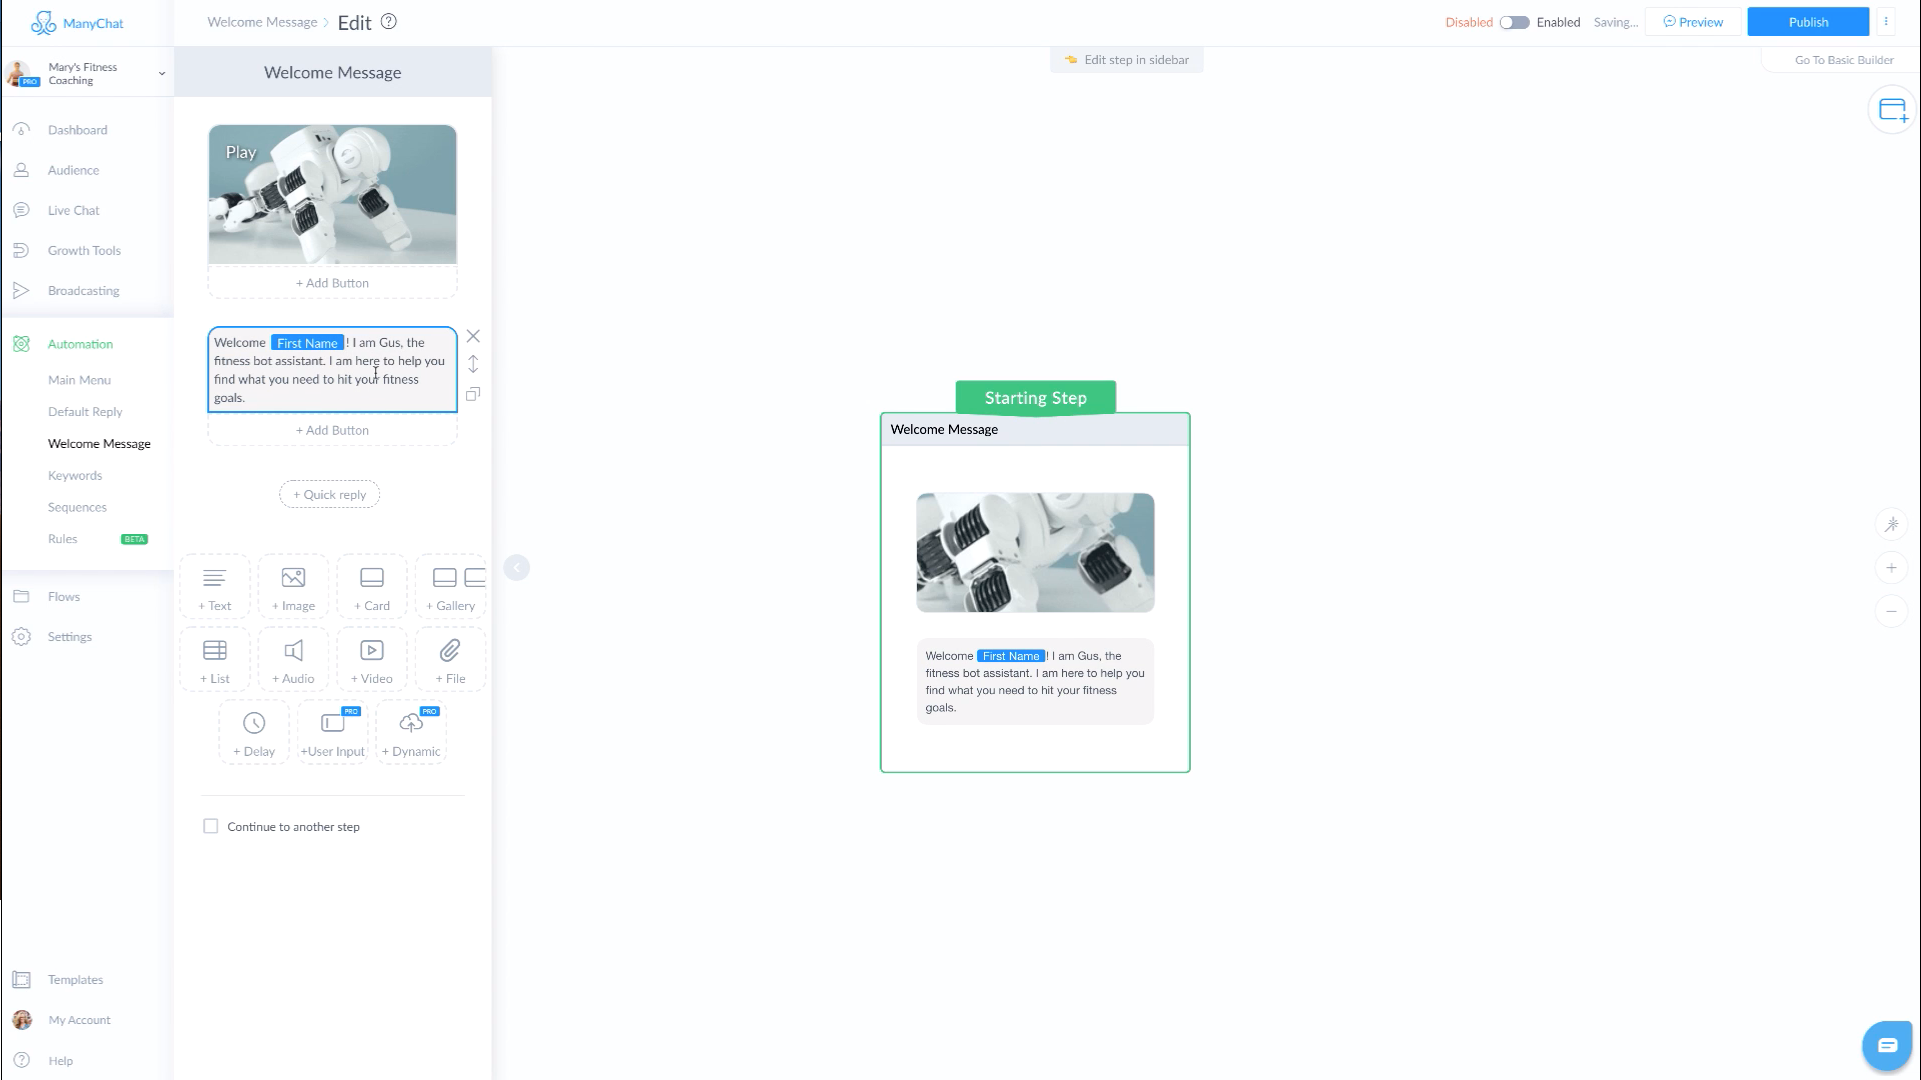
Task: Open the more options menu beside Publish
Action: (1886, 22)
